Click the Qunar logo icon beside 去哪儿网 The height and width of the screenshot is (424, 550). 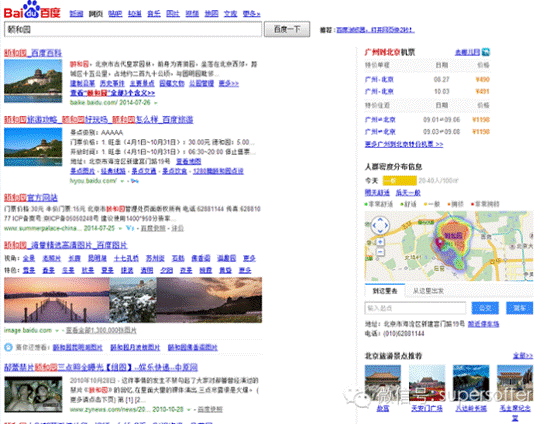[486, 52]
